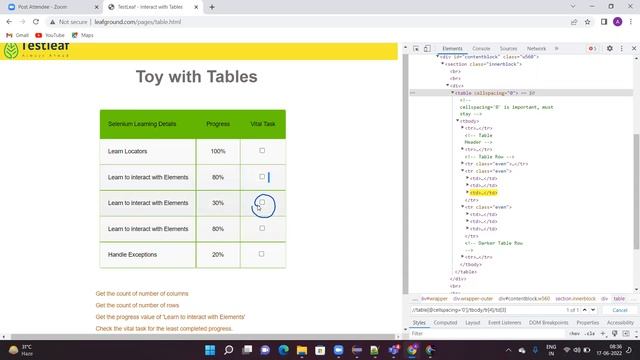The height and width of the screenshot is (360, 640).
Task: Reload the page with the refresh icon
Action: click(36, 22)
